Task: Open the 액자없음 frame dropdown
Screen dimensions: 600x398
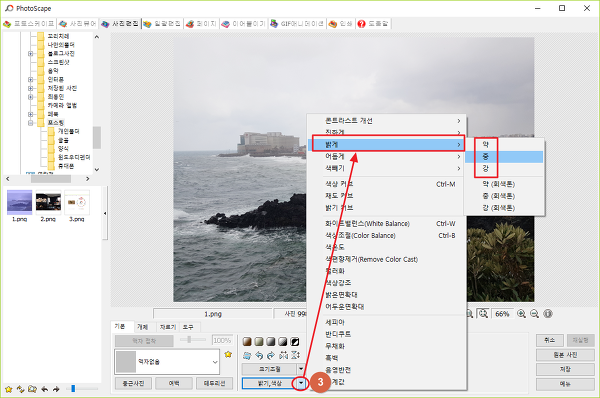Action: coord(167,362)
